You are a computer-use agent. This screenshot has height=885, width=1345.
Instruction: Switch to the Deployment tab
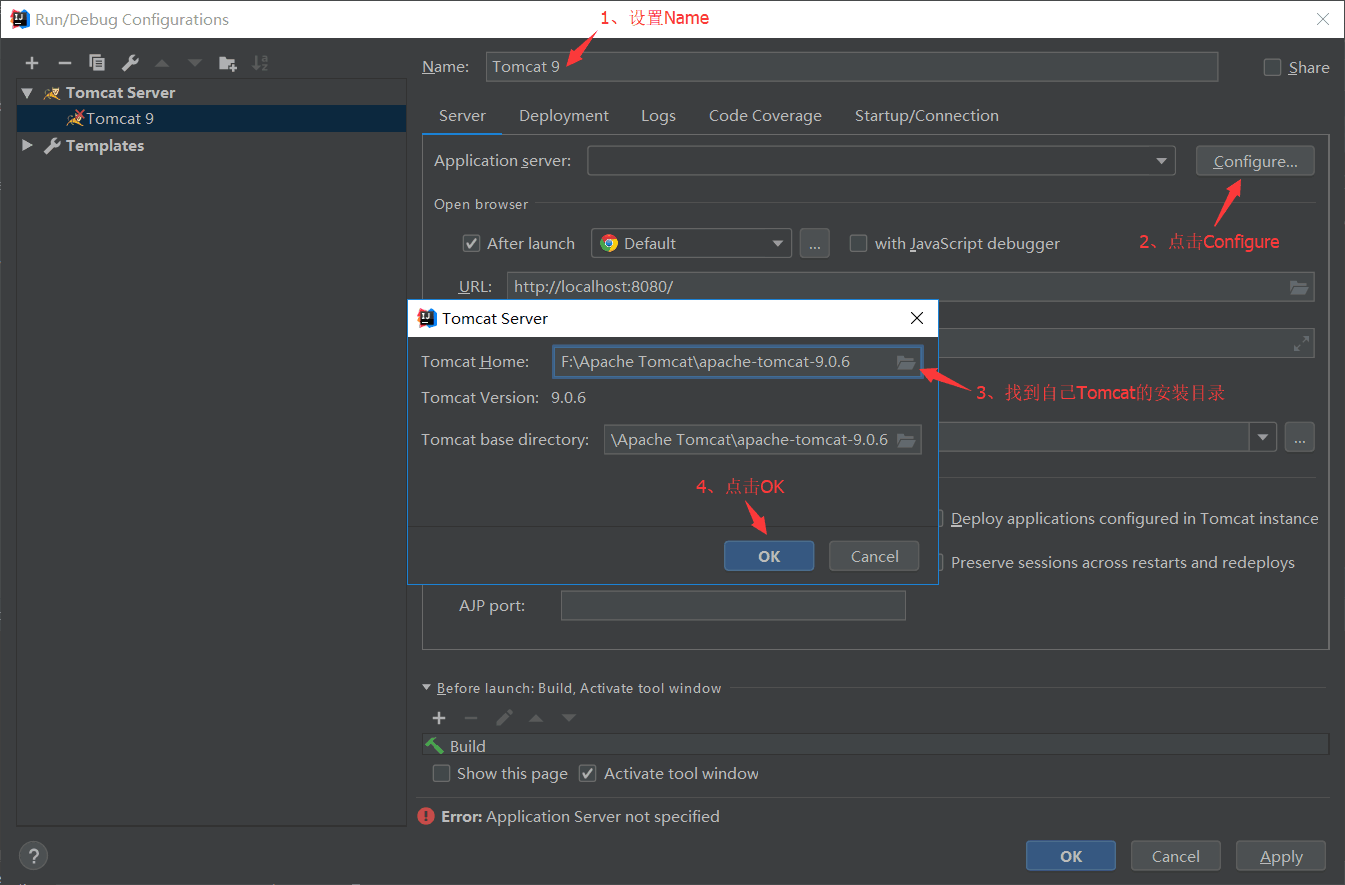coord(563,115)
